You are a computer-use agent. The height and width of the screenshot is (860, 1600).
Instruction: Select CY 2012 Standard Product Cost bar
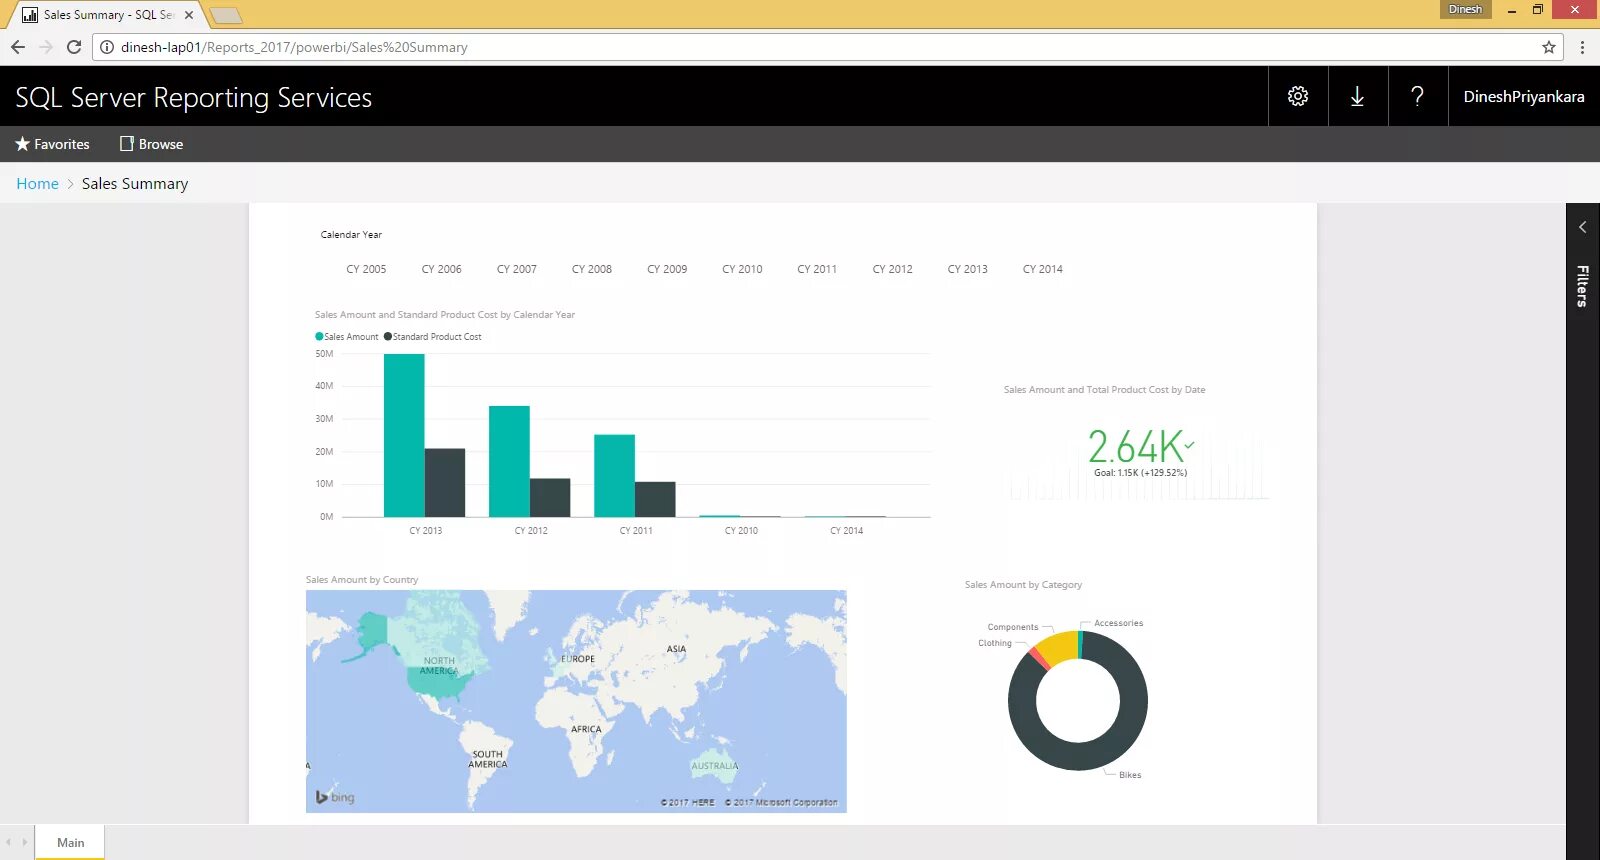pyautogui.click(x=550, y=498)
